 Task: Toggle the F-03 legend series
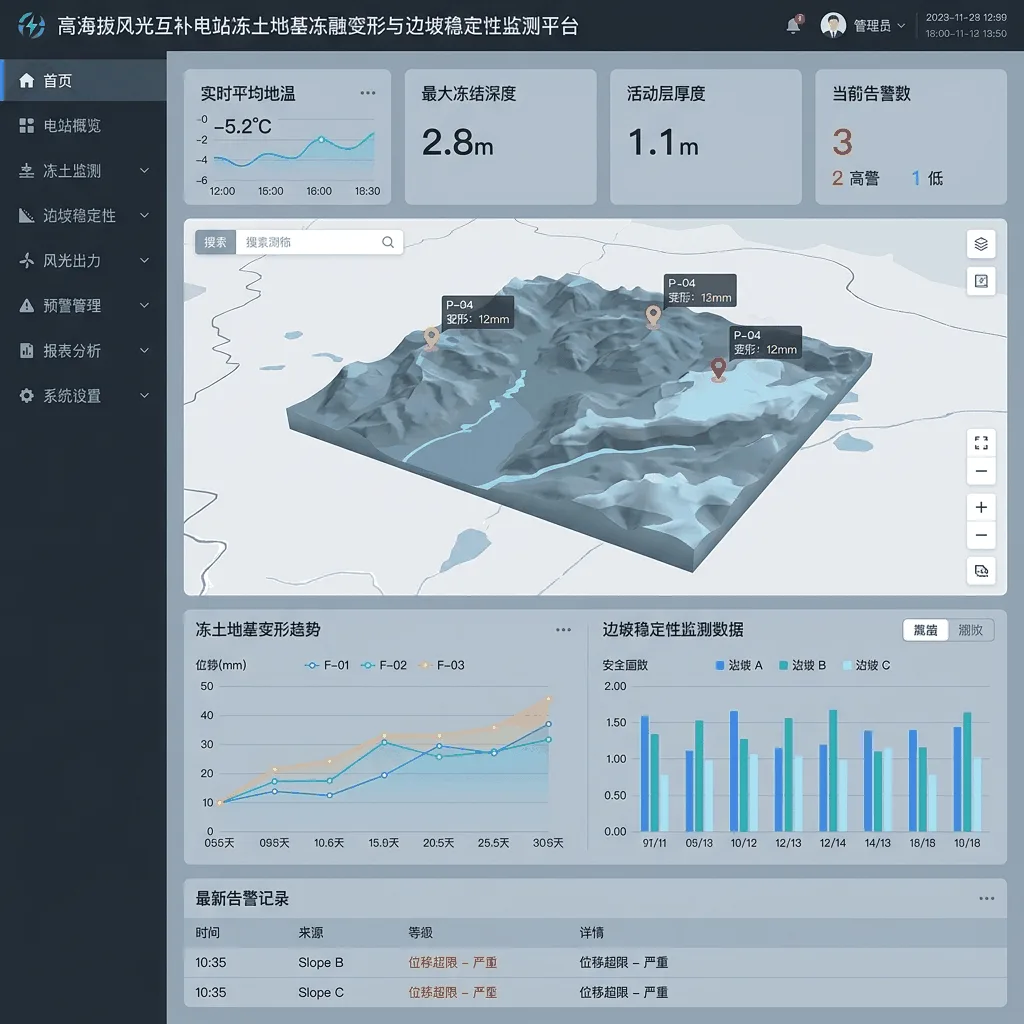[441, 665]
